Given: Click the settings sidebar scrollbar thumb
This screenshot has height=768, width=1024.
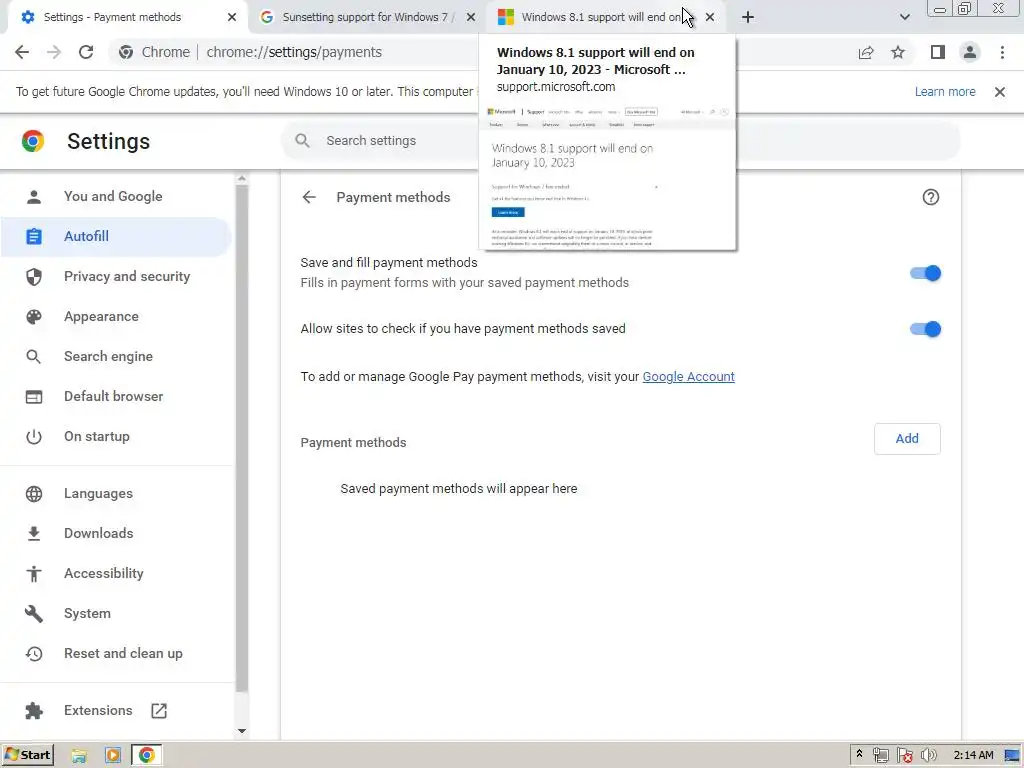Looking at the screenshot, I should [x=242, y=438].
